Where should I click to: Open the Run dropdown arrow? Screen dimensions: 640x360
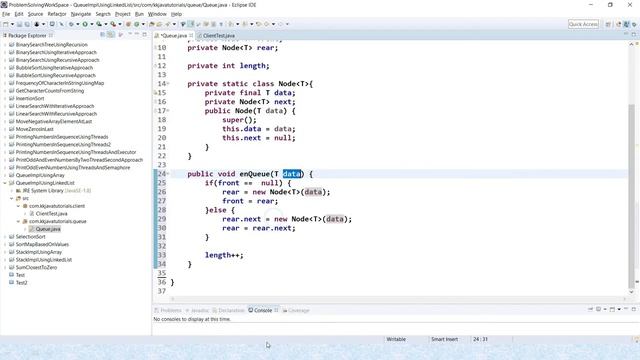tap(91, 24)
